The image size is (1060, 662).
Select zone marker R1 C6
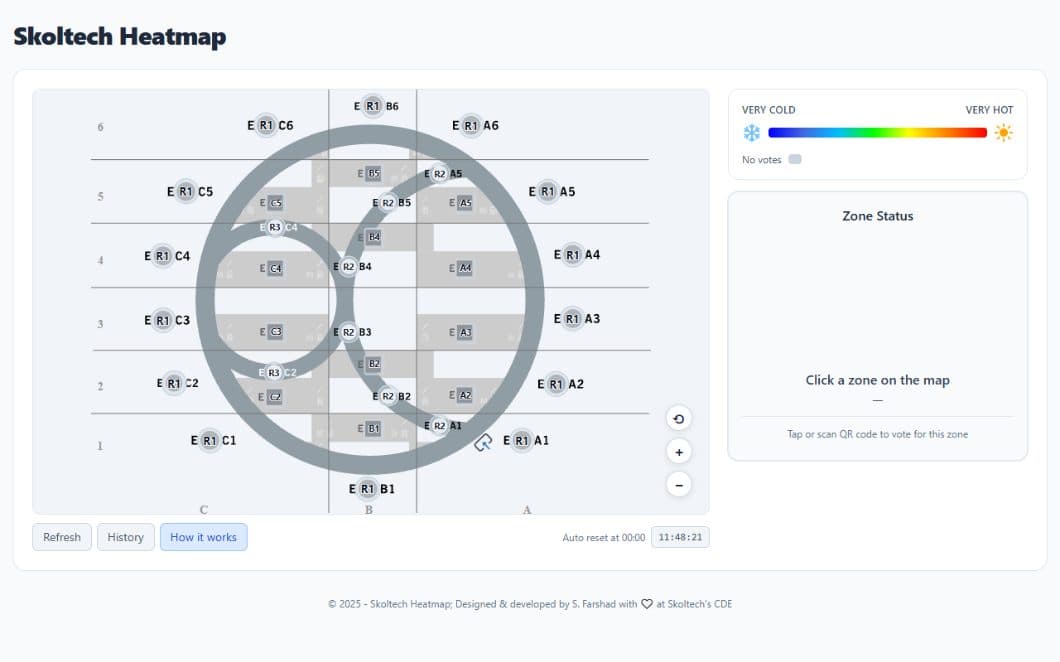pos(266,125)
